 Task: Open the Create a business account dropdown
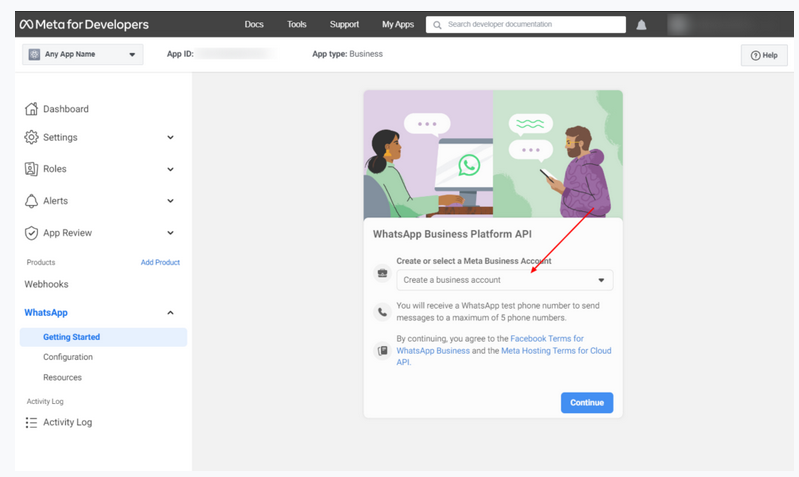[504, 280]
